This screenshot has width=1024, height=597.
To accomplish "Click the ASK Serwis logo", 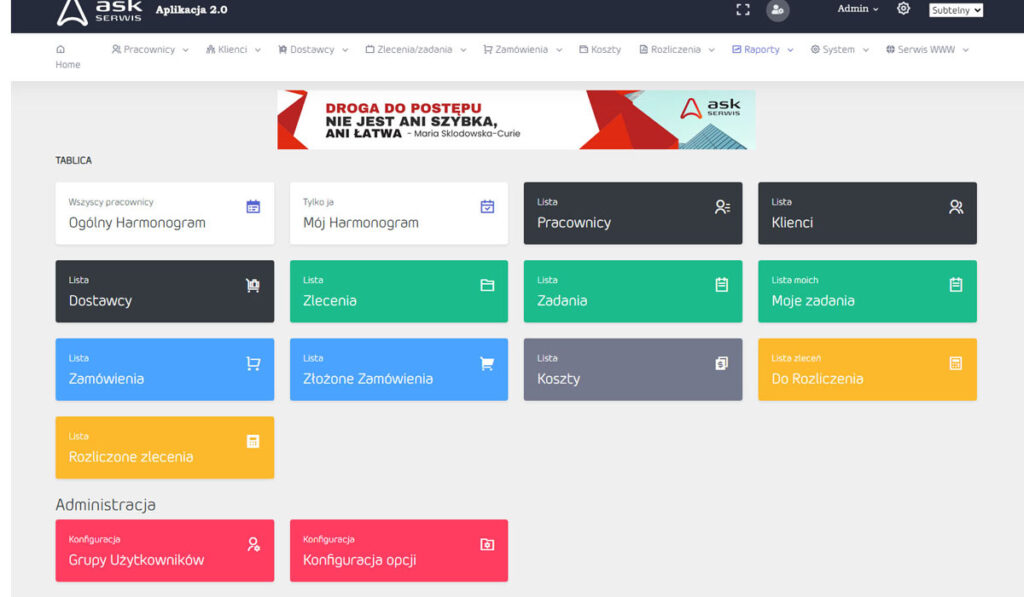I will coord(99,11).
